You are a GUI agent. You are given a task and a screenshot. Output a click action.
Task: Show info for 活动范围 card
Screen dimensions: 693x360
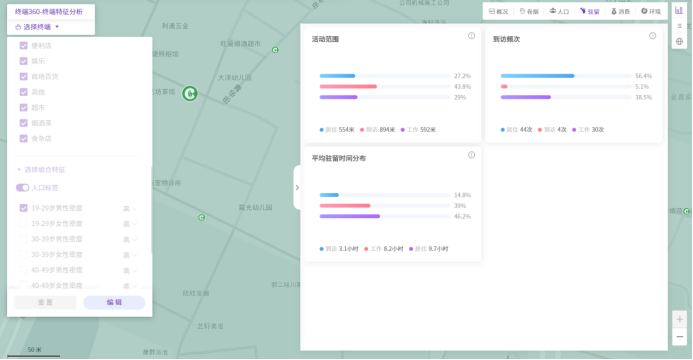(x=472, y=36)
